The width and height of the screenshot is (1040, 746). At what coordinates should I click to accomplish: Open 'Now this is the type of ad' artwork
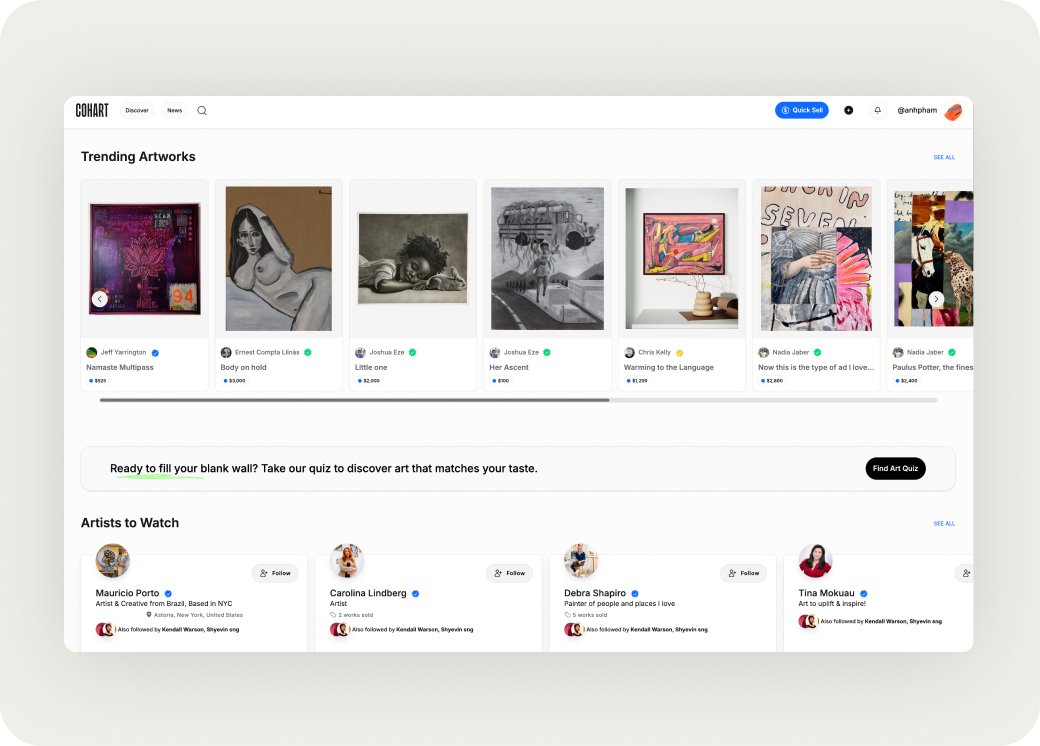(816, 259)
